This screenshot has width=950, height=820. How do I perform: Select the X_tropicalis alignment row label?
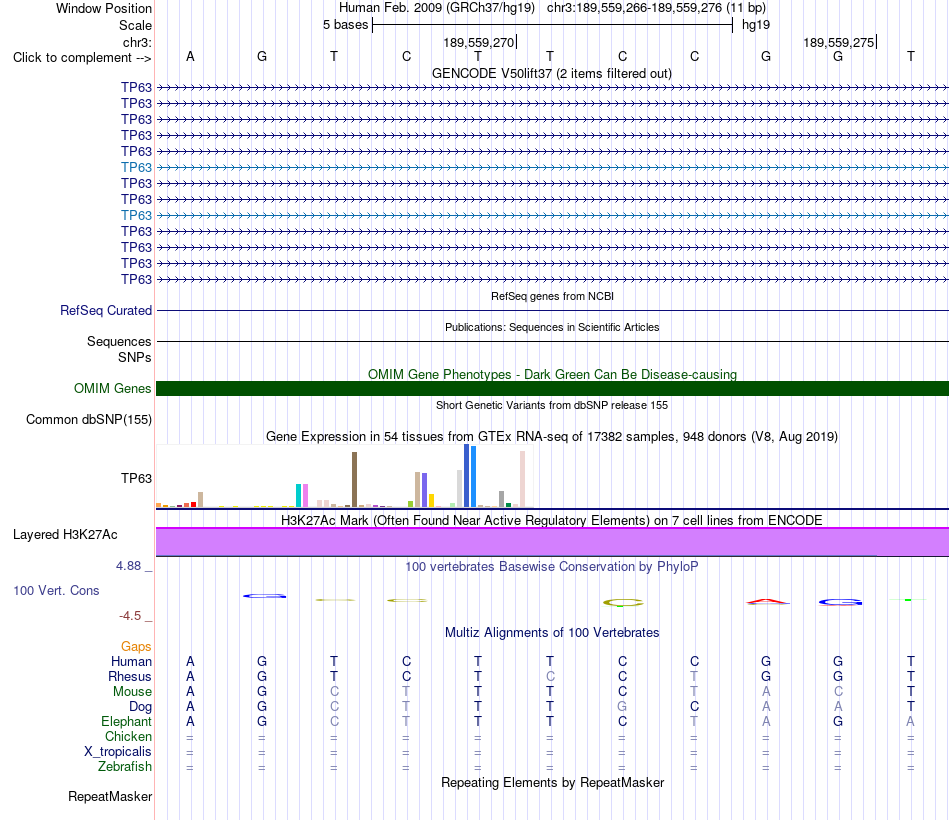[x=118, y=752]
